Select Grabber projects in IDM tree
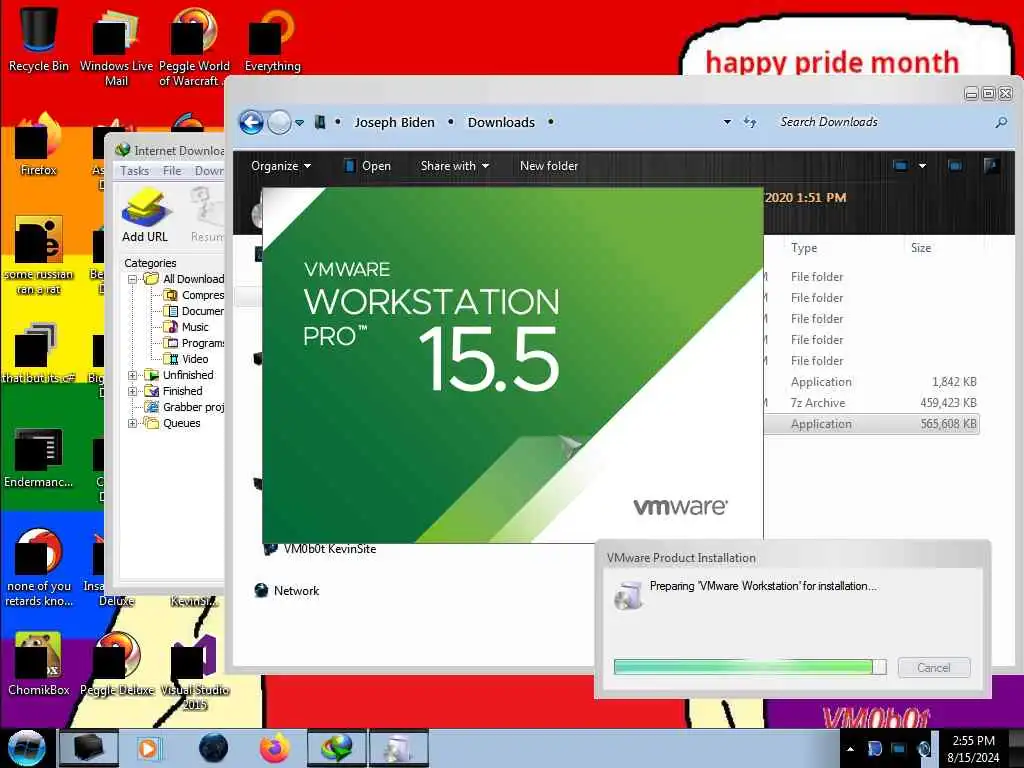Viewport: 1024px width, 768px height. tap(185, 407)
